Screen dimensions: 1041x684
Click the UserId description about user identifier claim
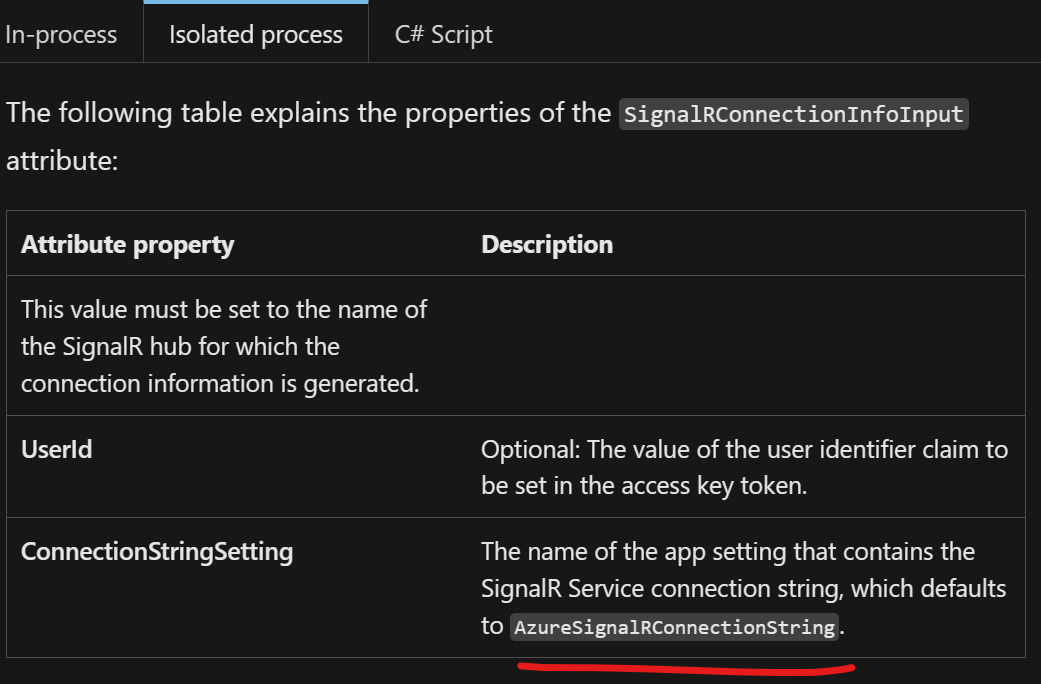(x=745, y=468)
